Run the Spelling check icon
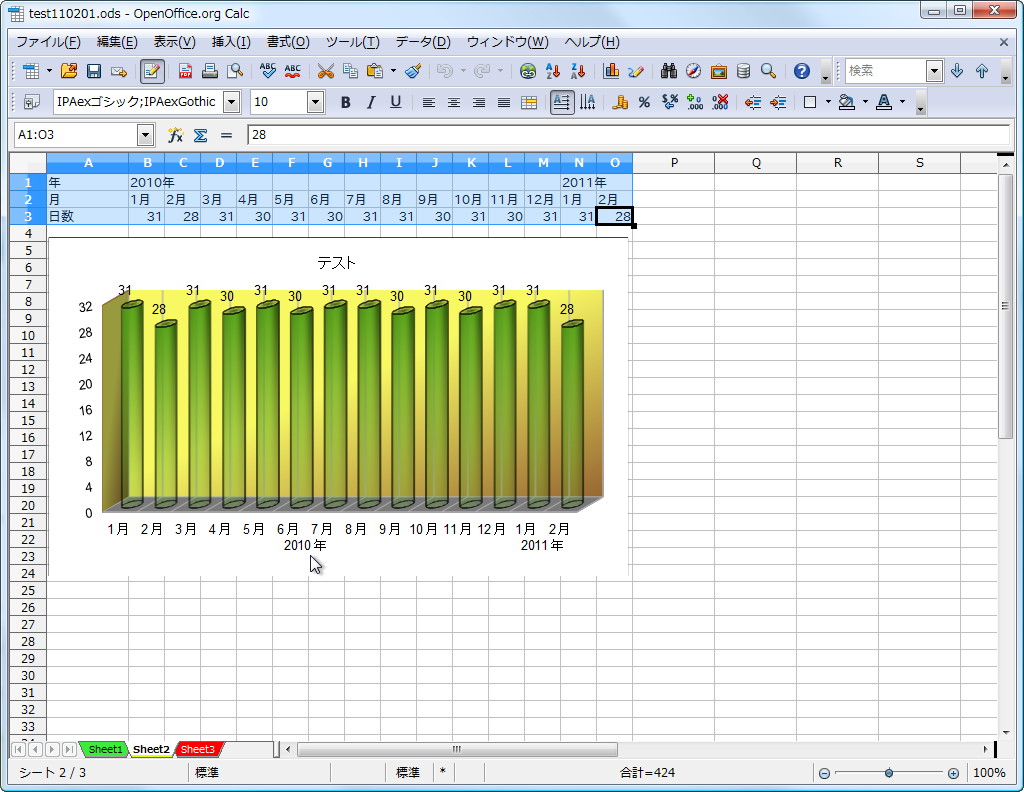1024x792 pixels. pos(267,71)
